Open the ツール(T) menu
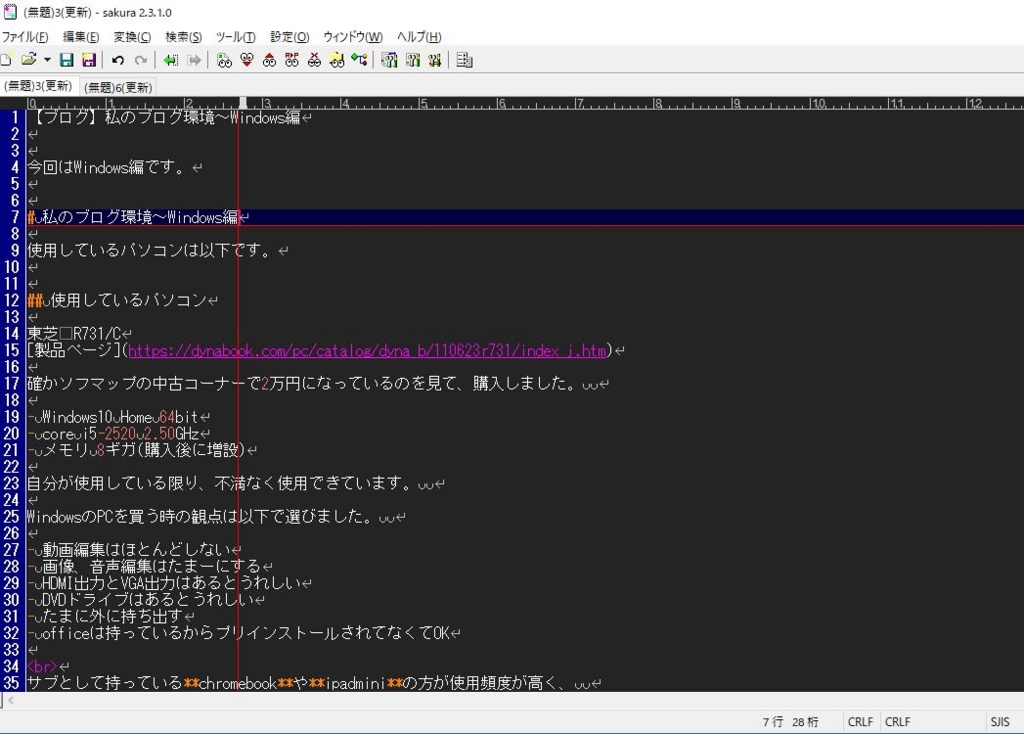This screenshot has width=1024, height=734. pos(236,37)
